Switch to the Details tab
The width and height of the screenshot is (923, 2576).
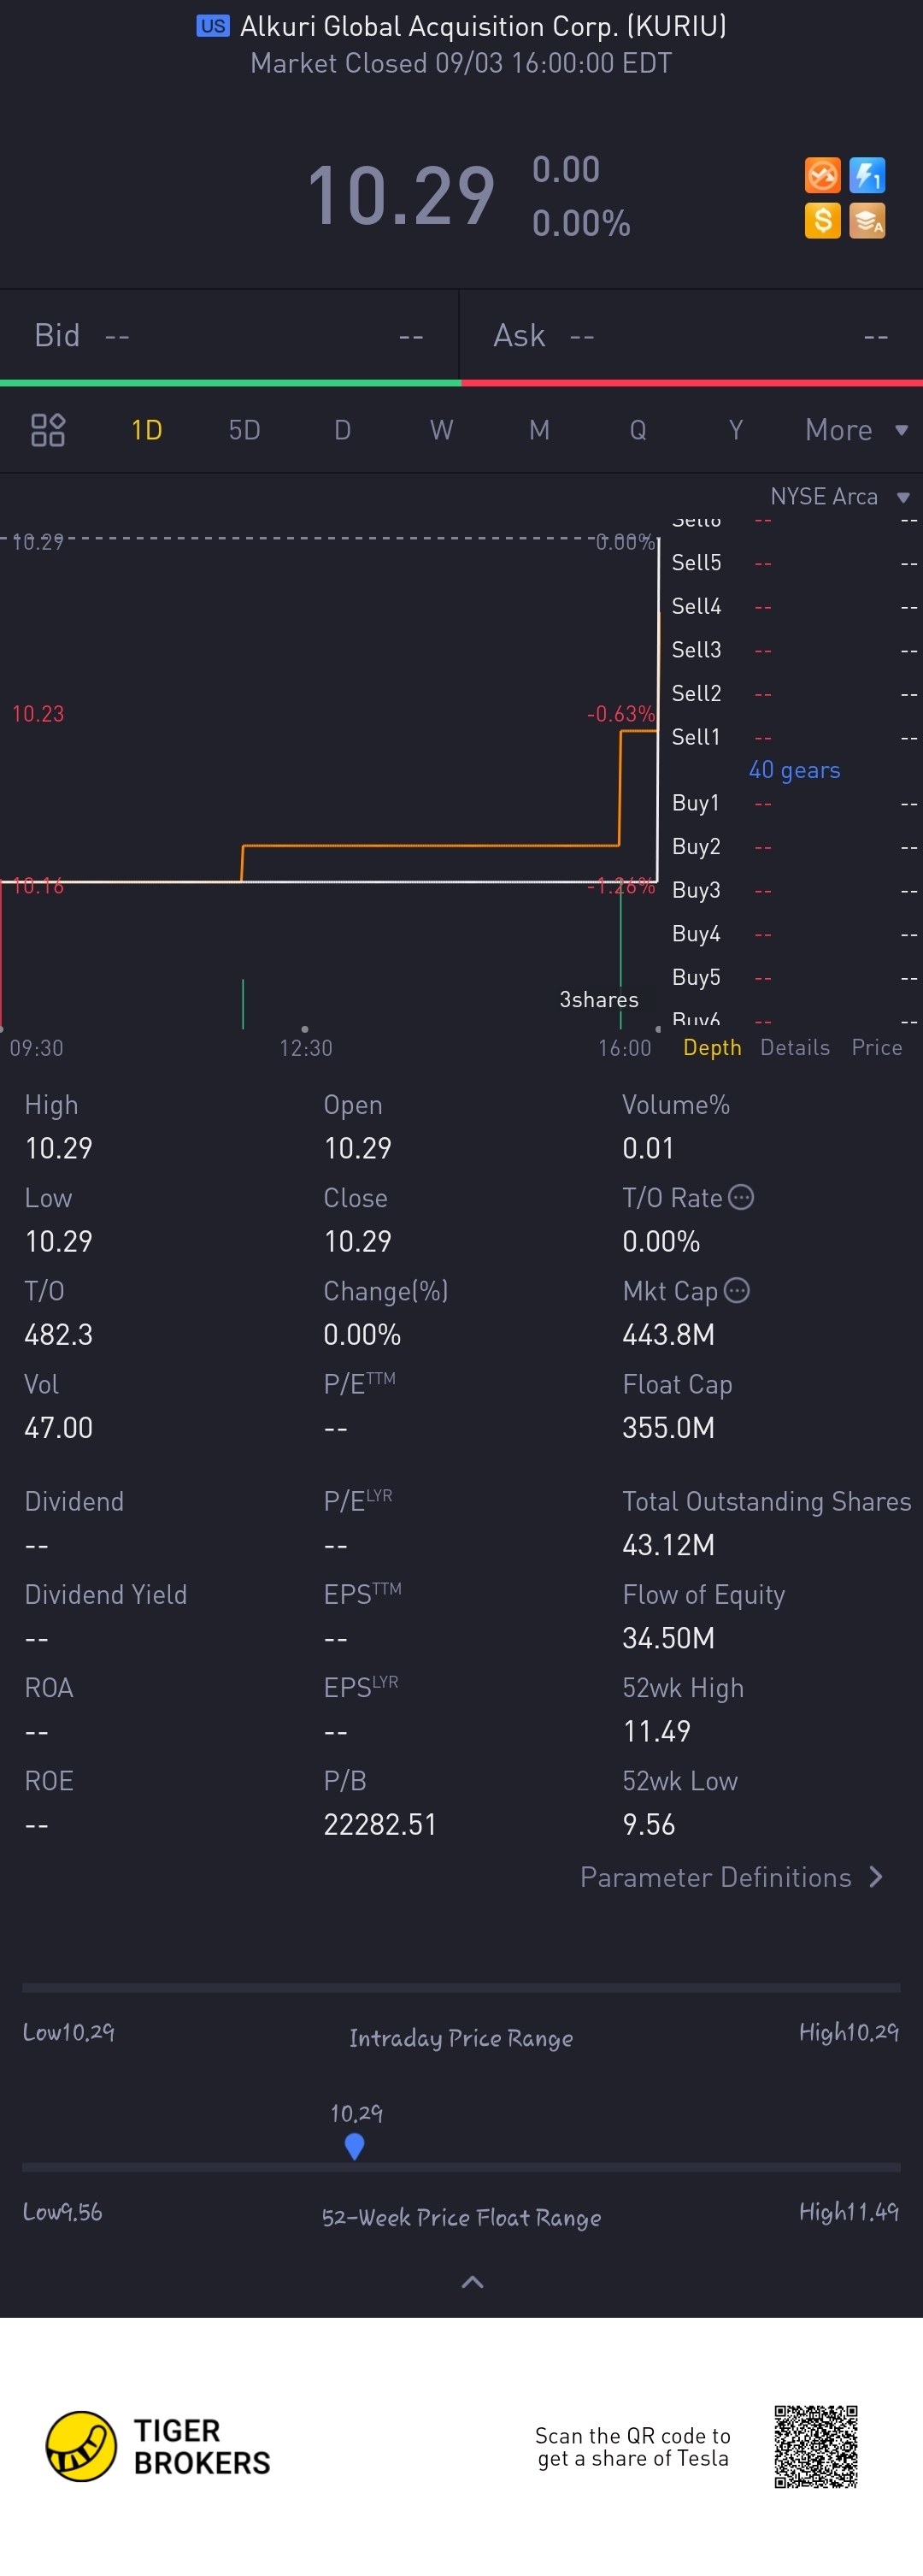795,1047
